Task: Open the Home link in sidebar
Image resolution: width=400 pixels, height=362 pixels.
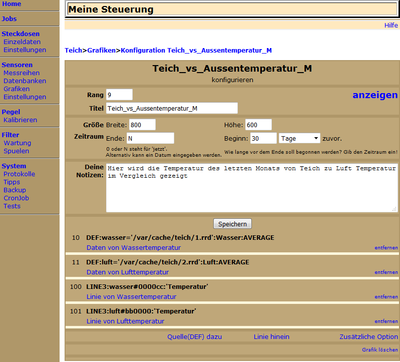Action: click(11, 4)
